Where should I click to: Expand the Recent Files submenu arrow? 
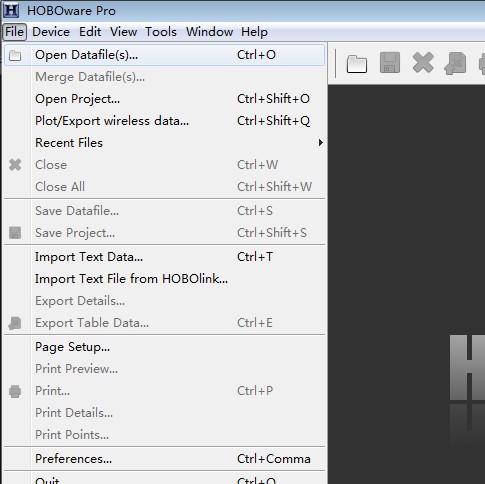tap(320, 143)
